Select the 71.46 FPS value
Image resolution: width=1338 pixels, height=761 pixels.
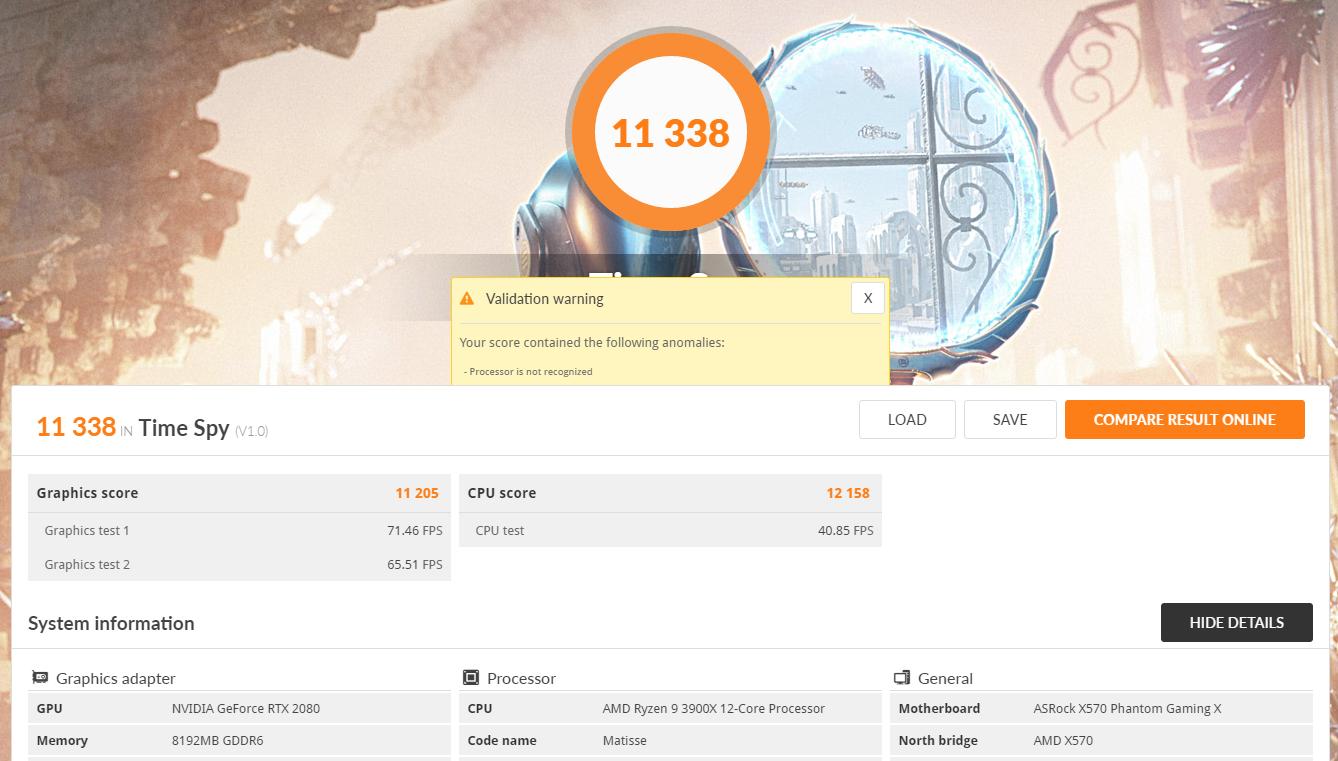(x=415, y=530)
